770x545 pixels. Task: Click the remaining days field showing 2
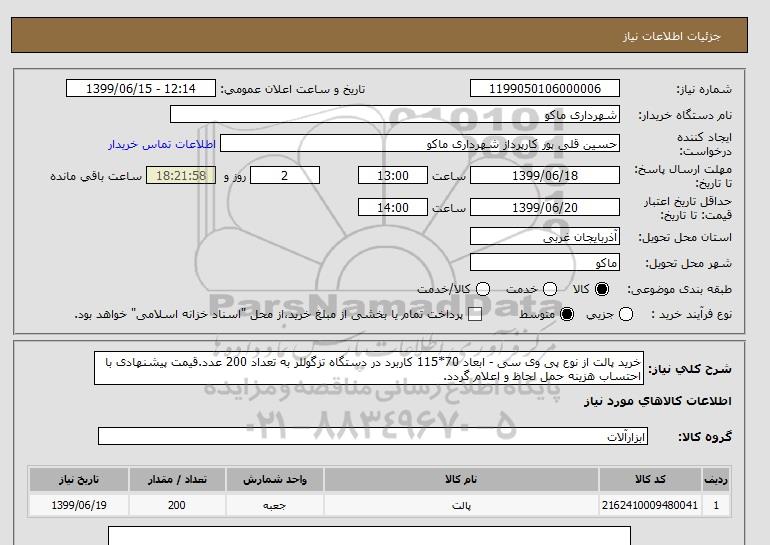pos(285,175)
